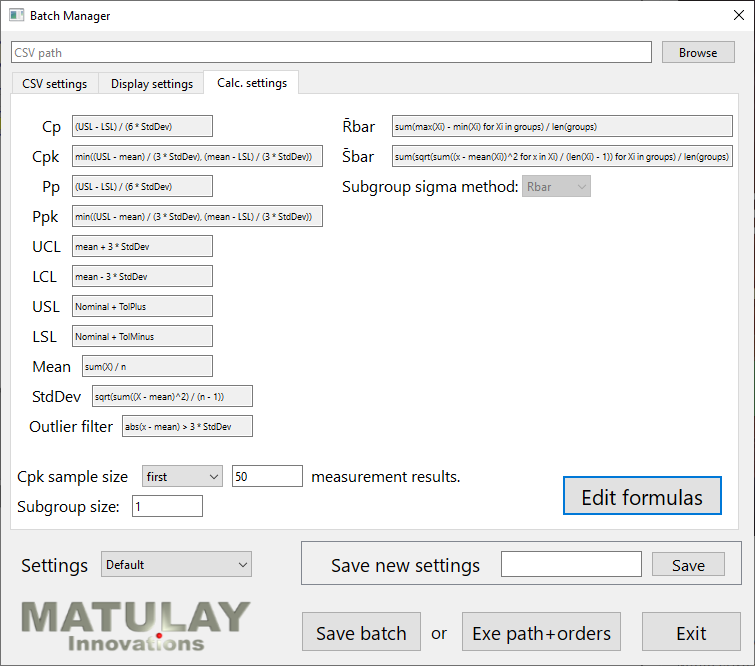Screen dimensions: 755x666
Task: Click the Edit formulas button
Action: click(642, 496)
